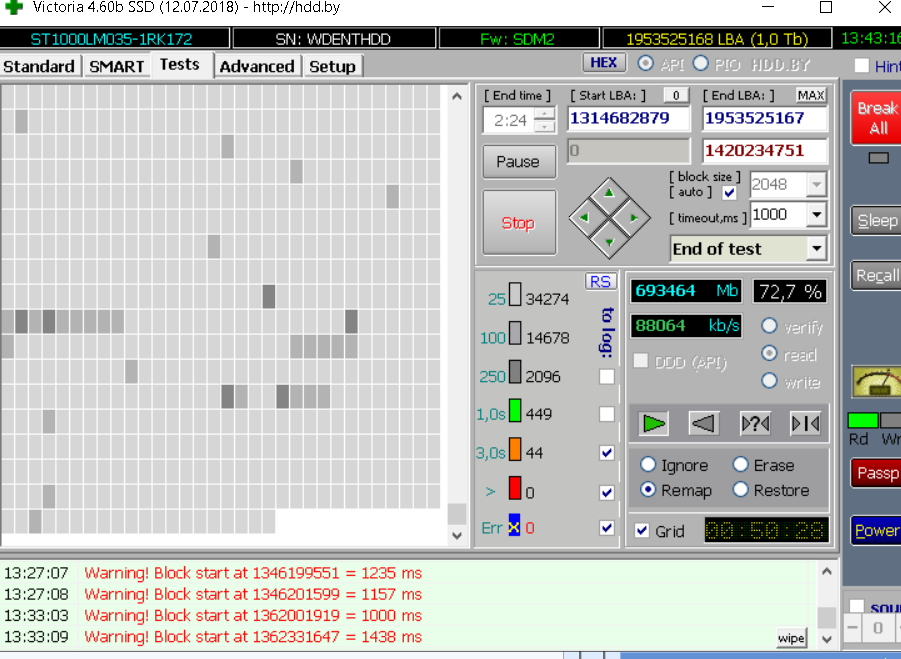Screen dimensions: 901x659
Task: Click the MAX button above End LBA
Action: [x=811, y=95]
